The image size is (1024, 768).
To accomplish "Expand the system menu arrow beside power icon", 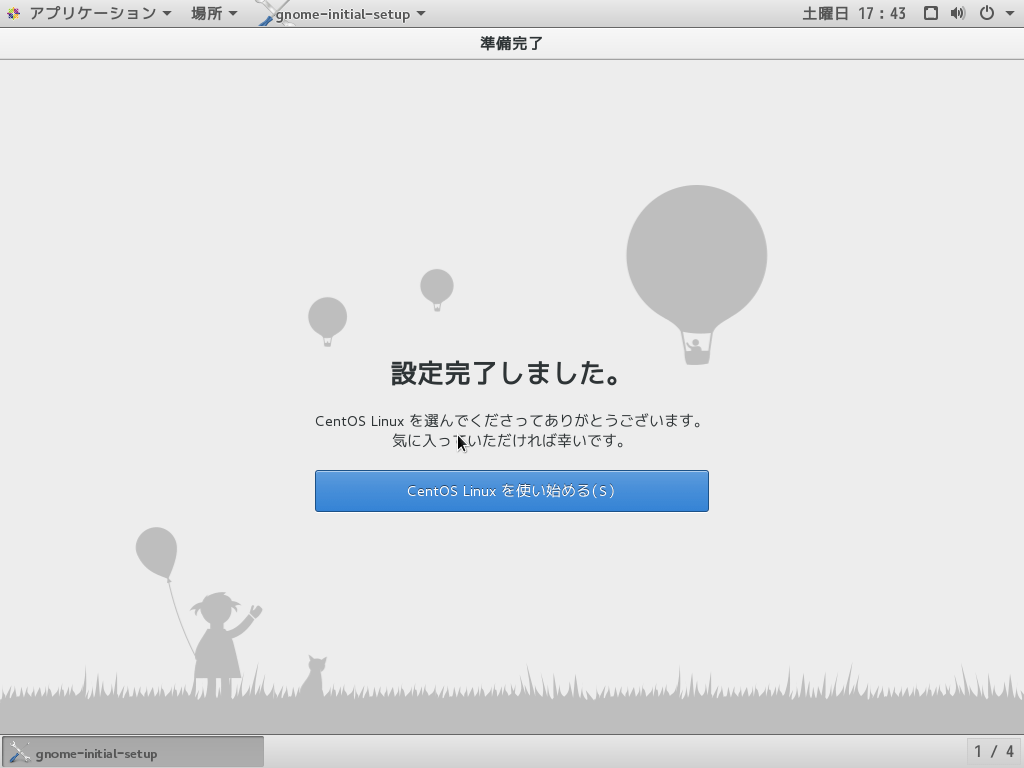I will click(1009, 14).
